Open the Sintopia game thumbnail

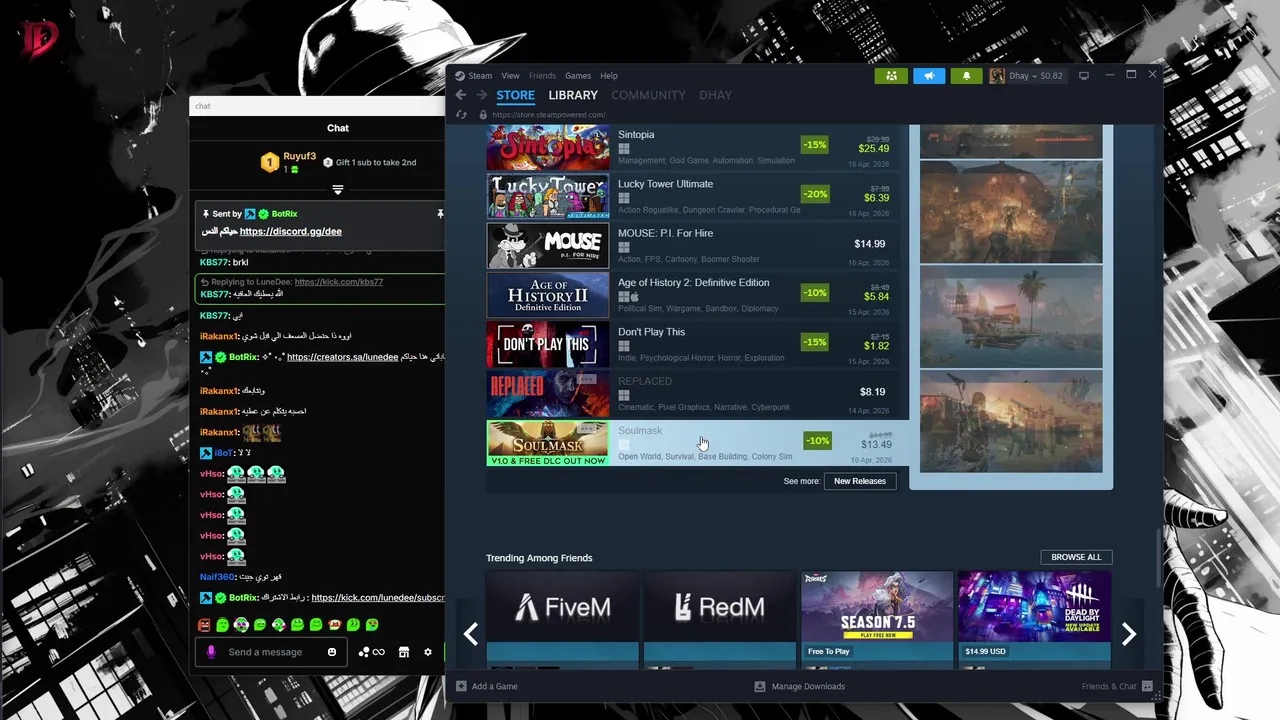(547, 146)
